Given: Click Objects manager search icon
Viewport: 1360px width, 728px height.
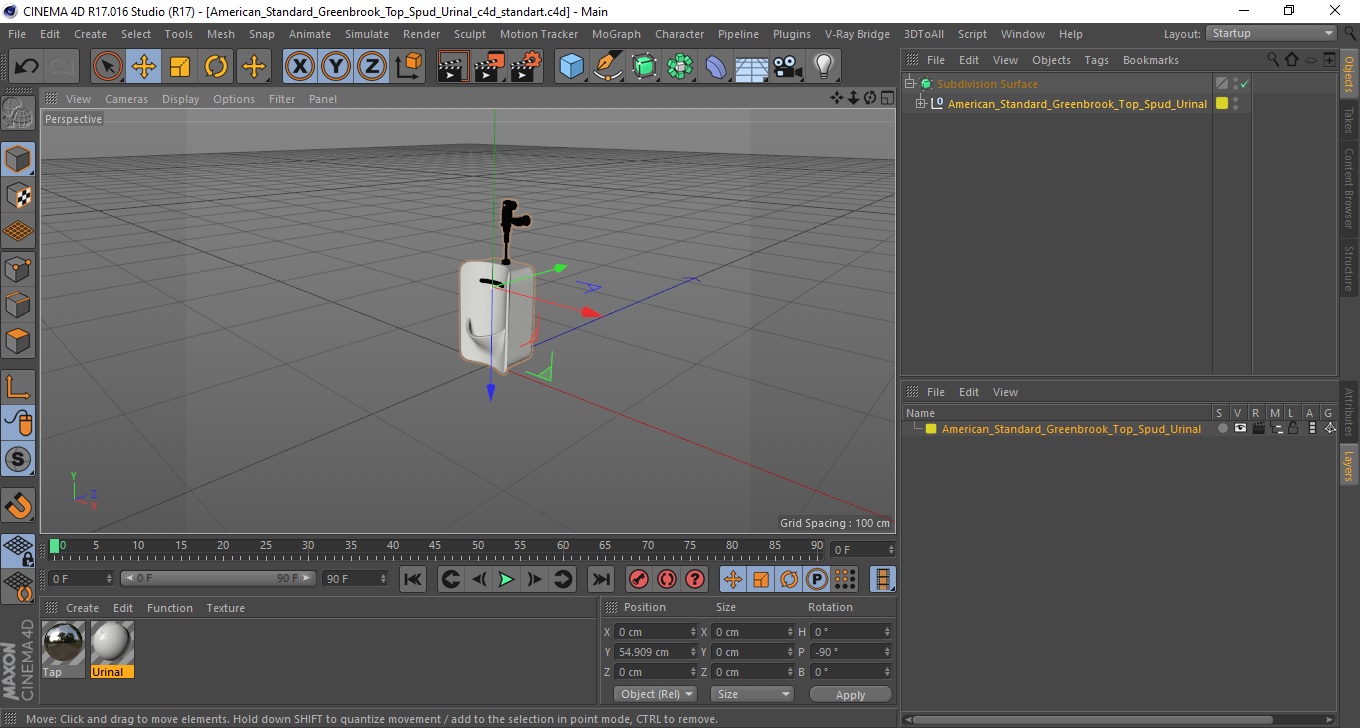Looking at the screenshot, I should (x=1273, y=60).
